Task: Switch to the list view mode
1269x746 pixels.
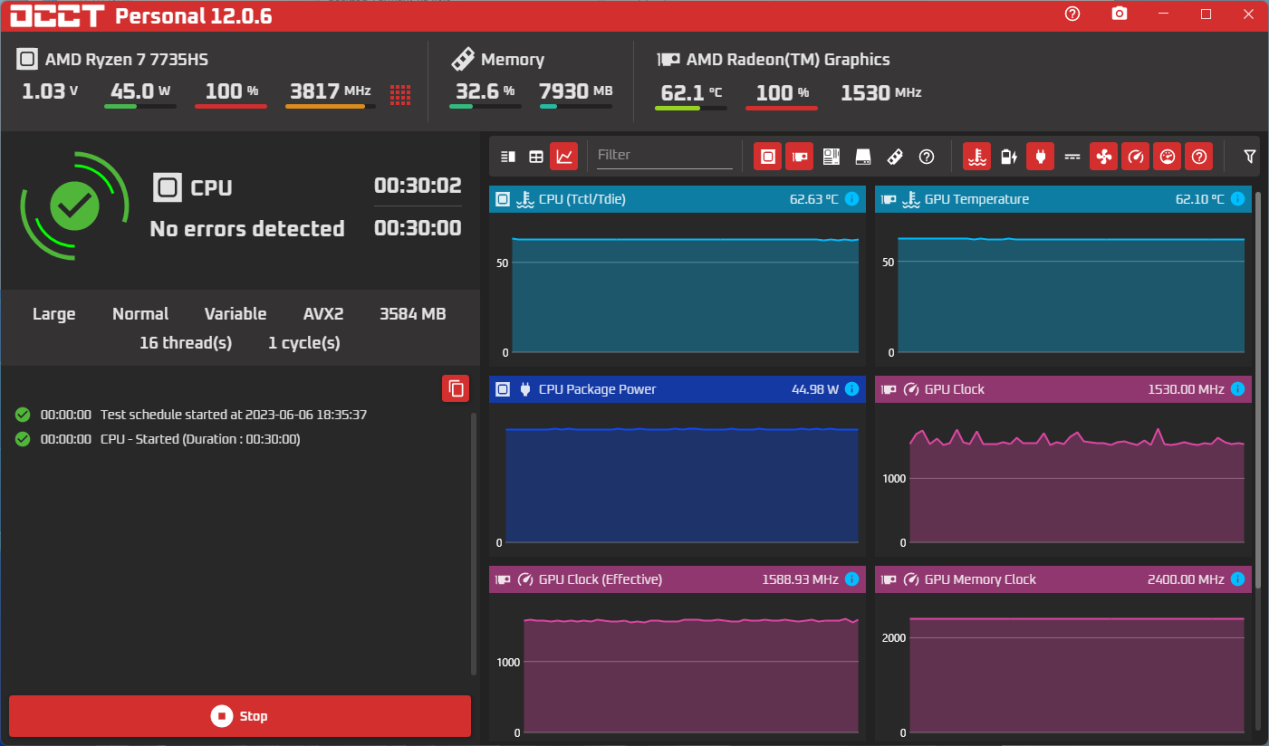Action: (508, 156)
